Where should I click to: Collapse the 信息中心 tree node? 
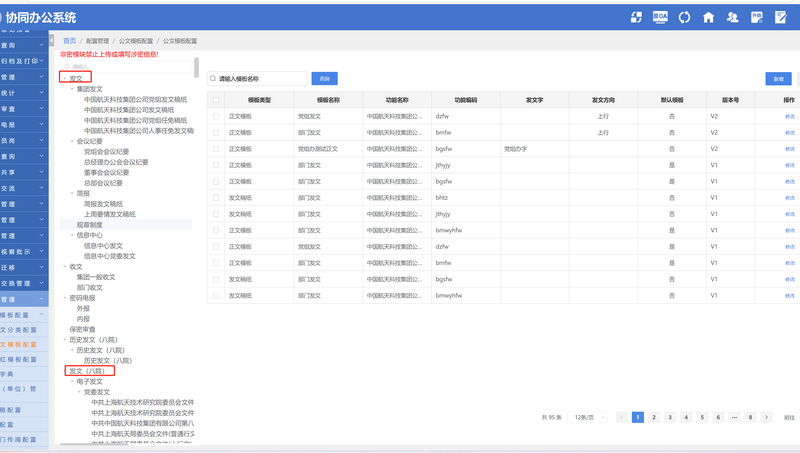pos(72,235)
